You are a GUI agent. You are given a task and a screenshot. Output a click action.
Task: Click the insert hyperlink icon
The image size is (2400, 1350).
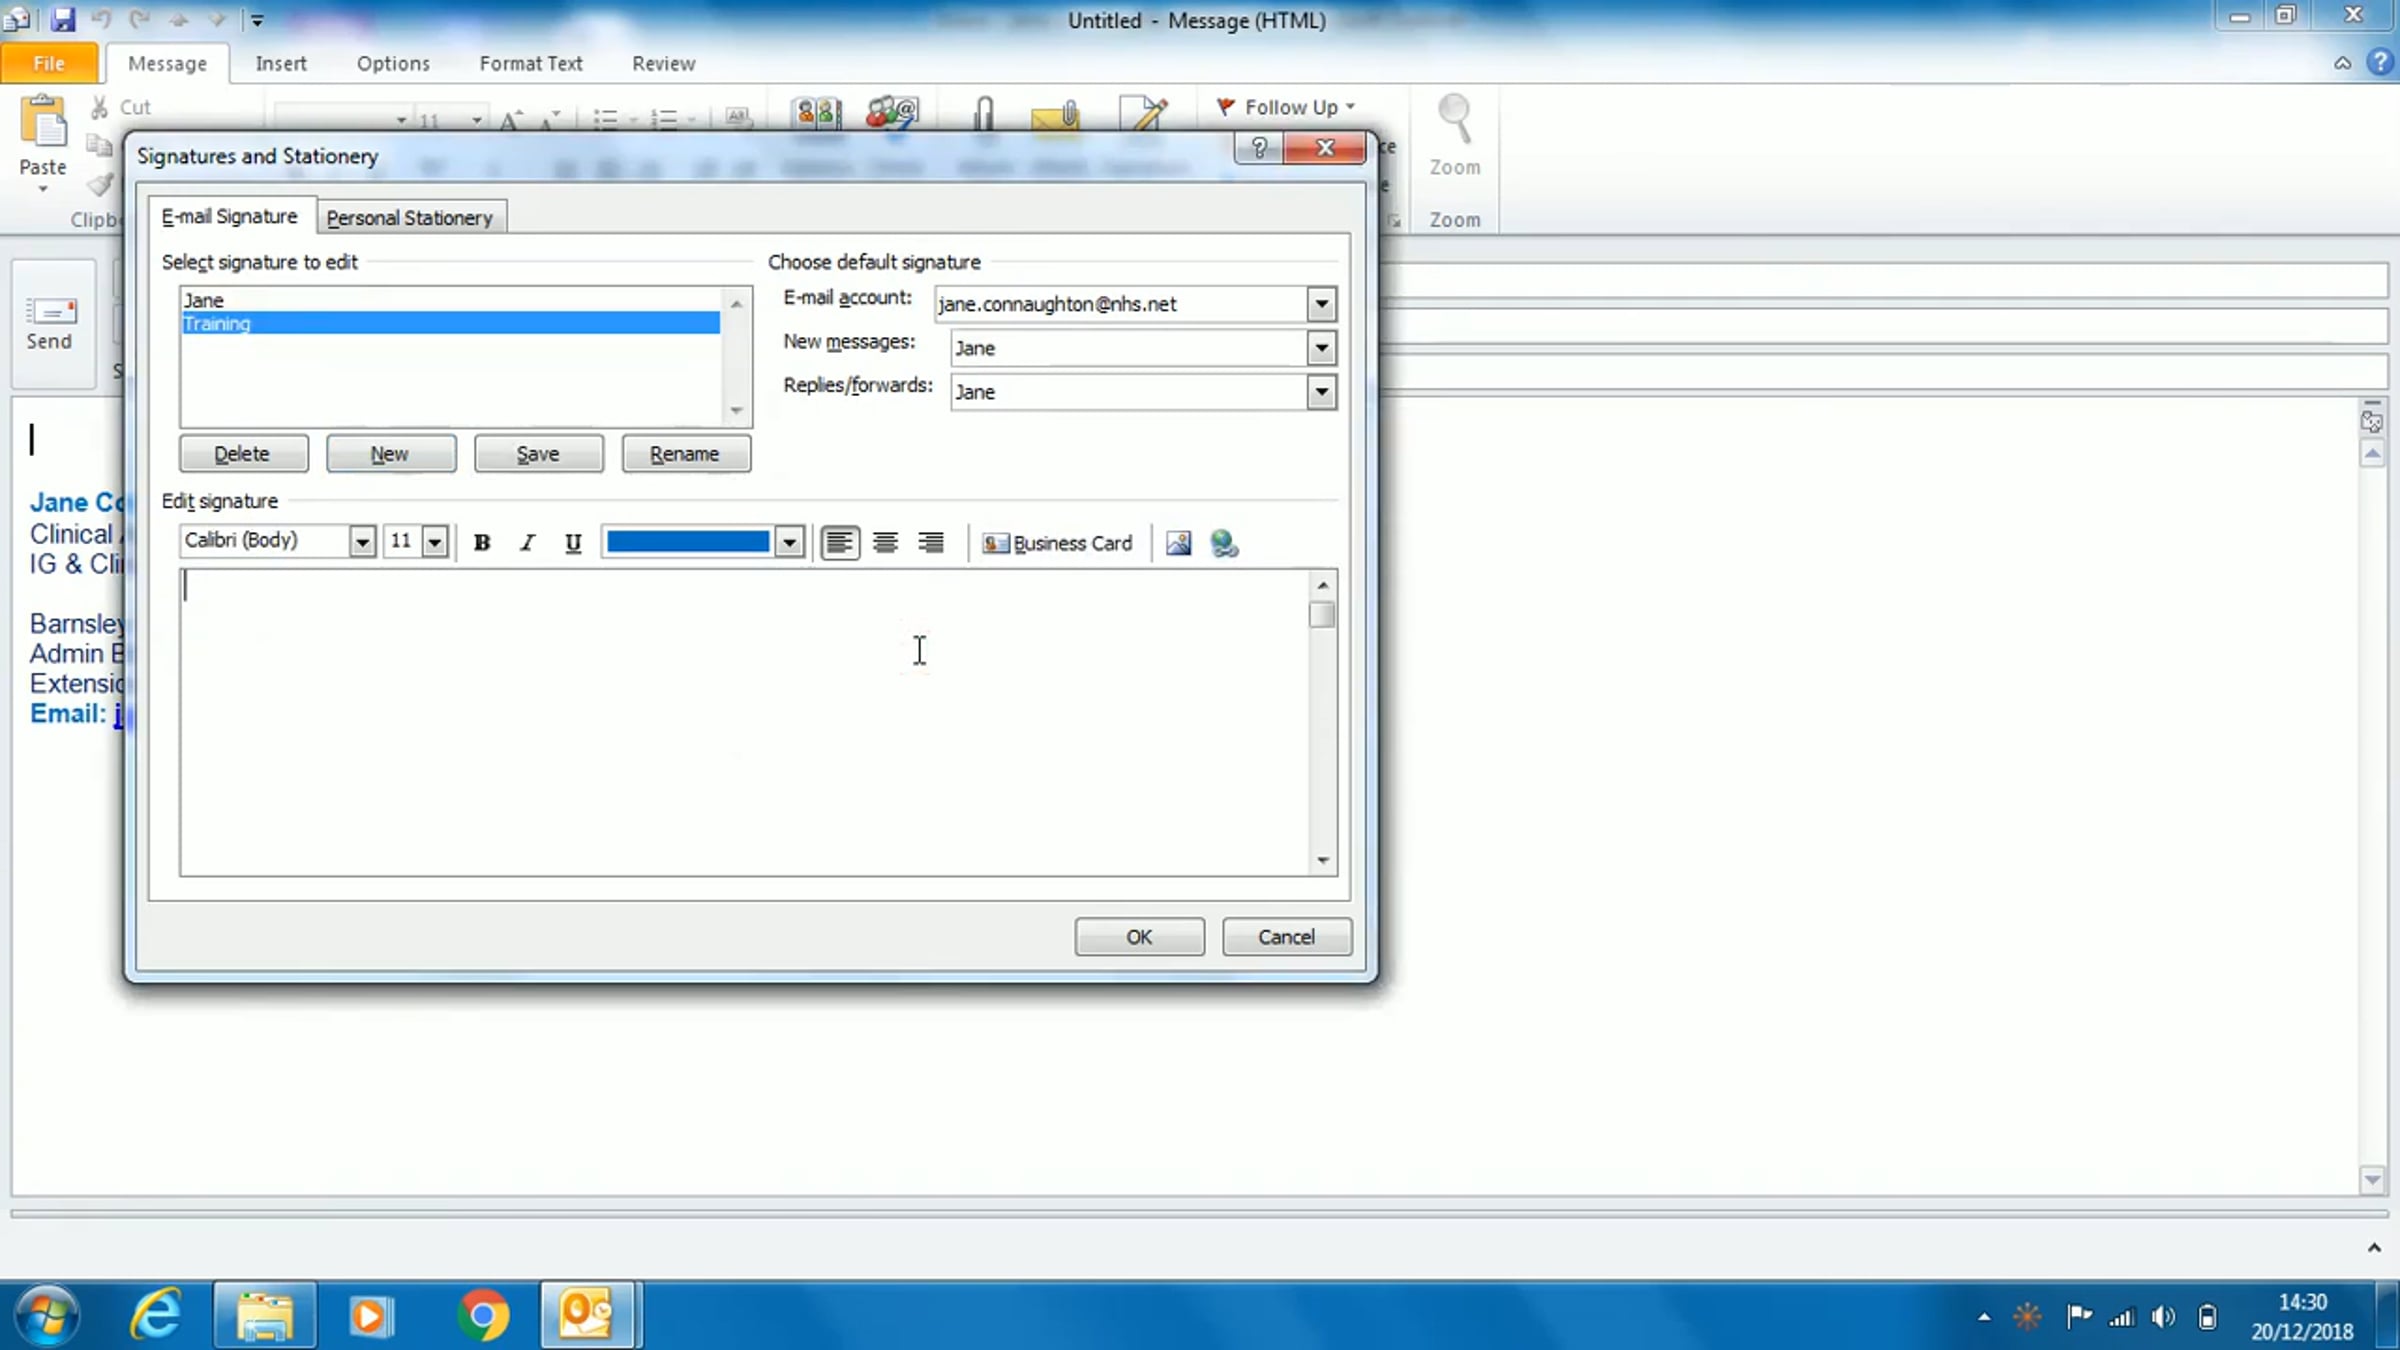1224,542
